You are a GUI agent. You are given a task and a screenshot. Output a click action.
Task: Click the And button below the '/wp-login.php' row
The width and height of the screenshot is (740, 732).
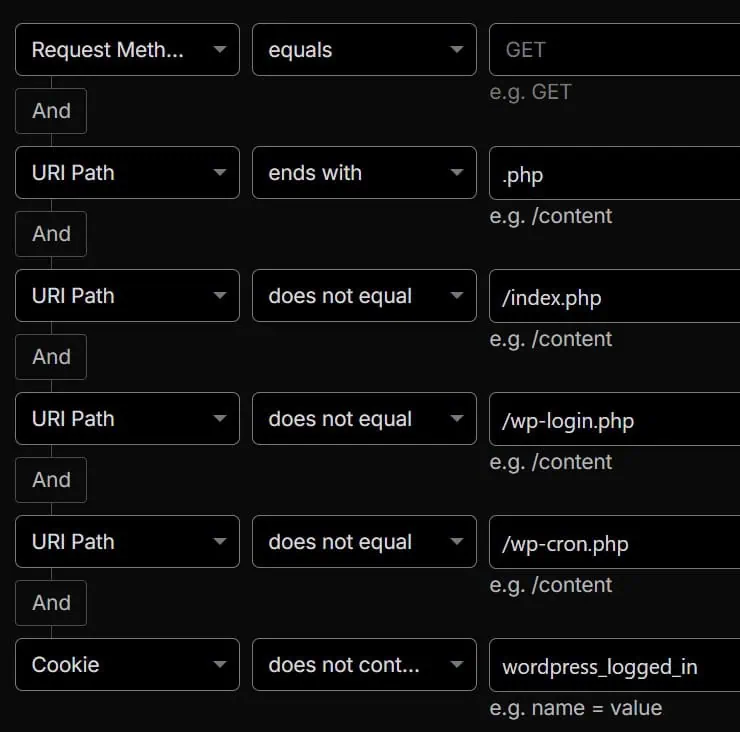[51, 480]
